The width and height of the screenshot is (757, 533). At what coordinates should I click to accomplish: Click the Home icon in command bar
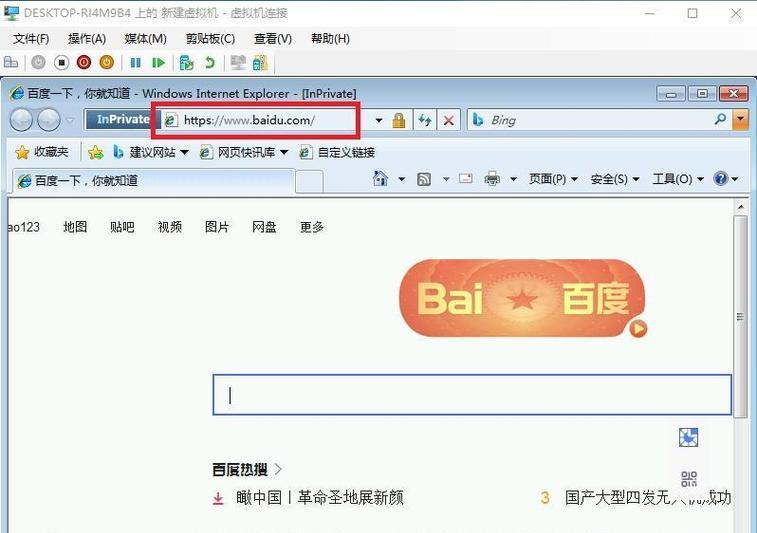380,179
